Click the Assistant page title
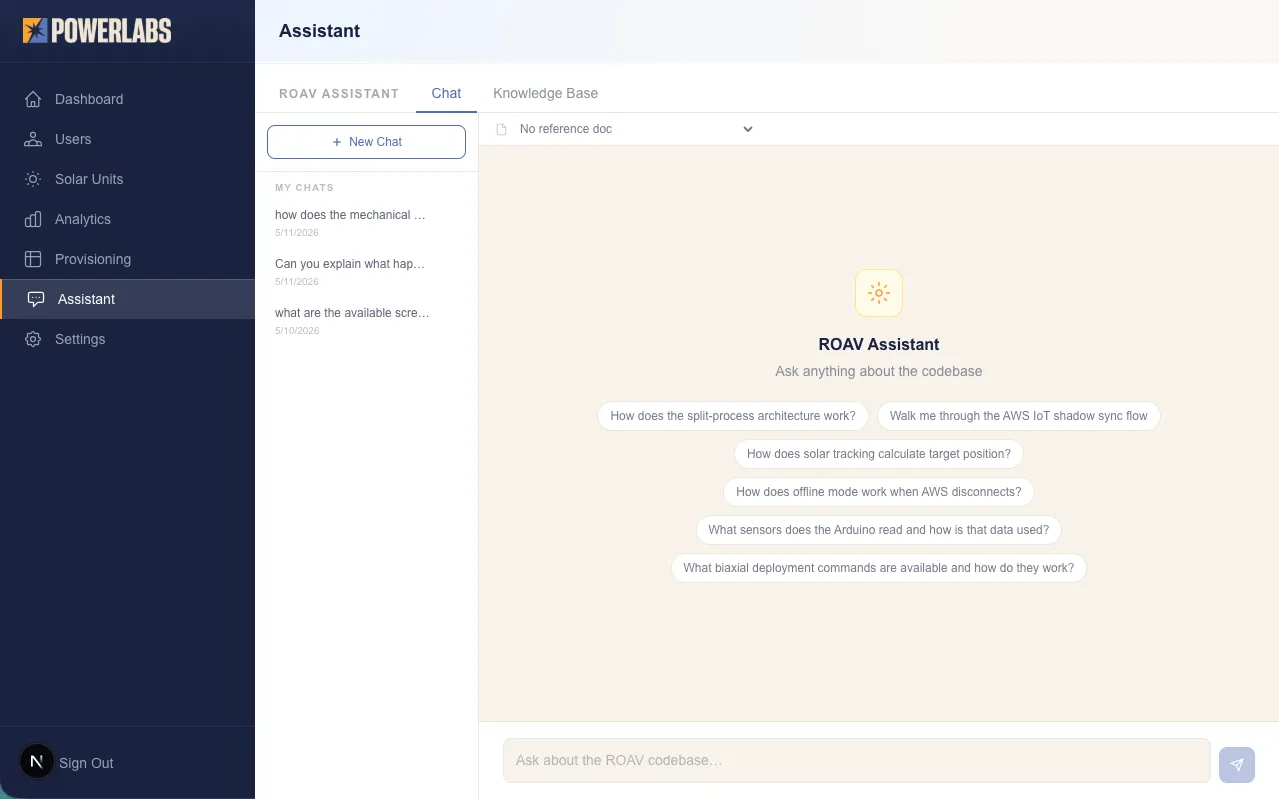This screenshot has width=1279, height=799. click(319, 31)
